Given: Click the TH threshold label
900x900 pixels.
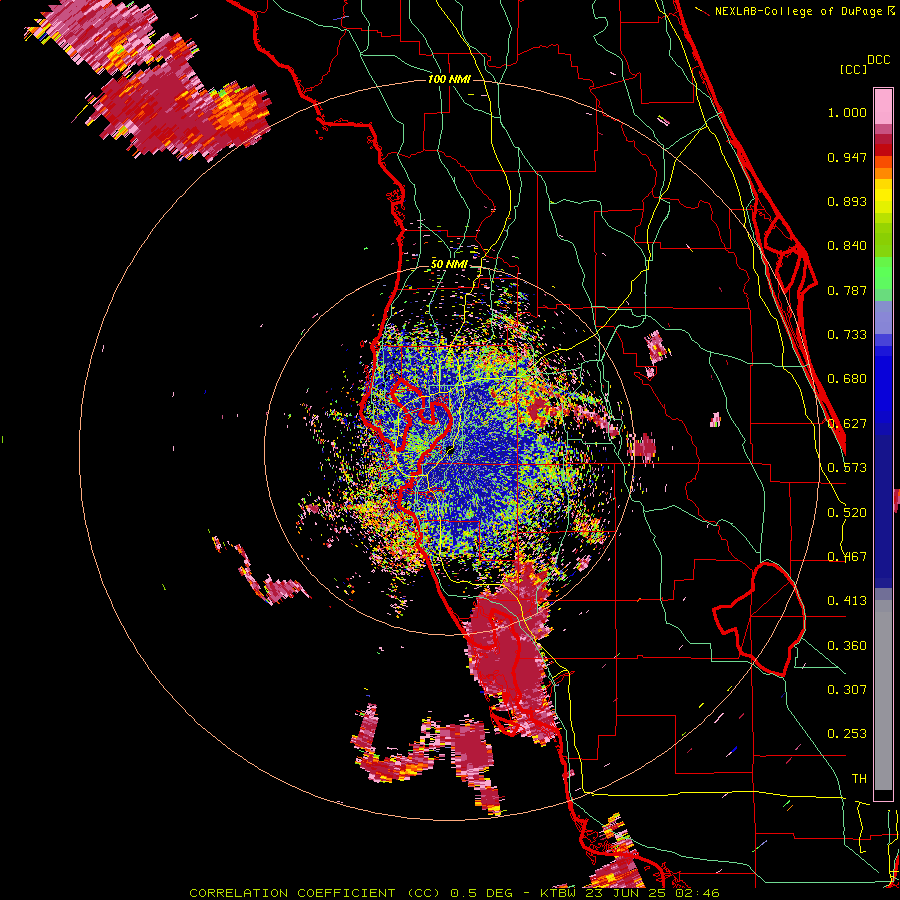Looking at the screenshot, I should tap(859, 779).
